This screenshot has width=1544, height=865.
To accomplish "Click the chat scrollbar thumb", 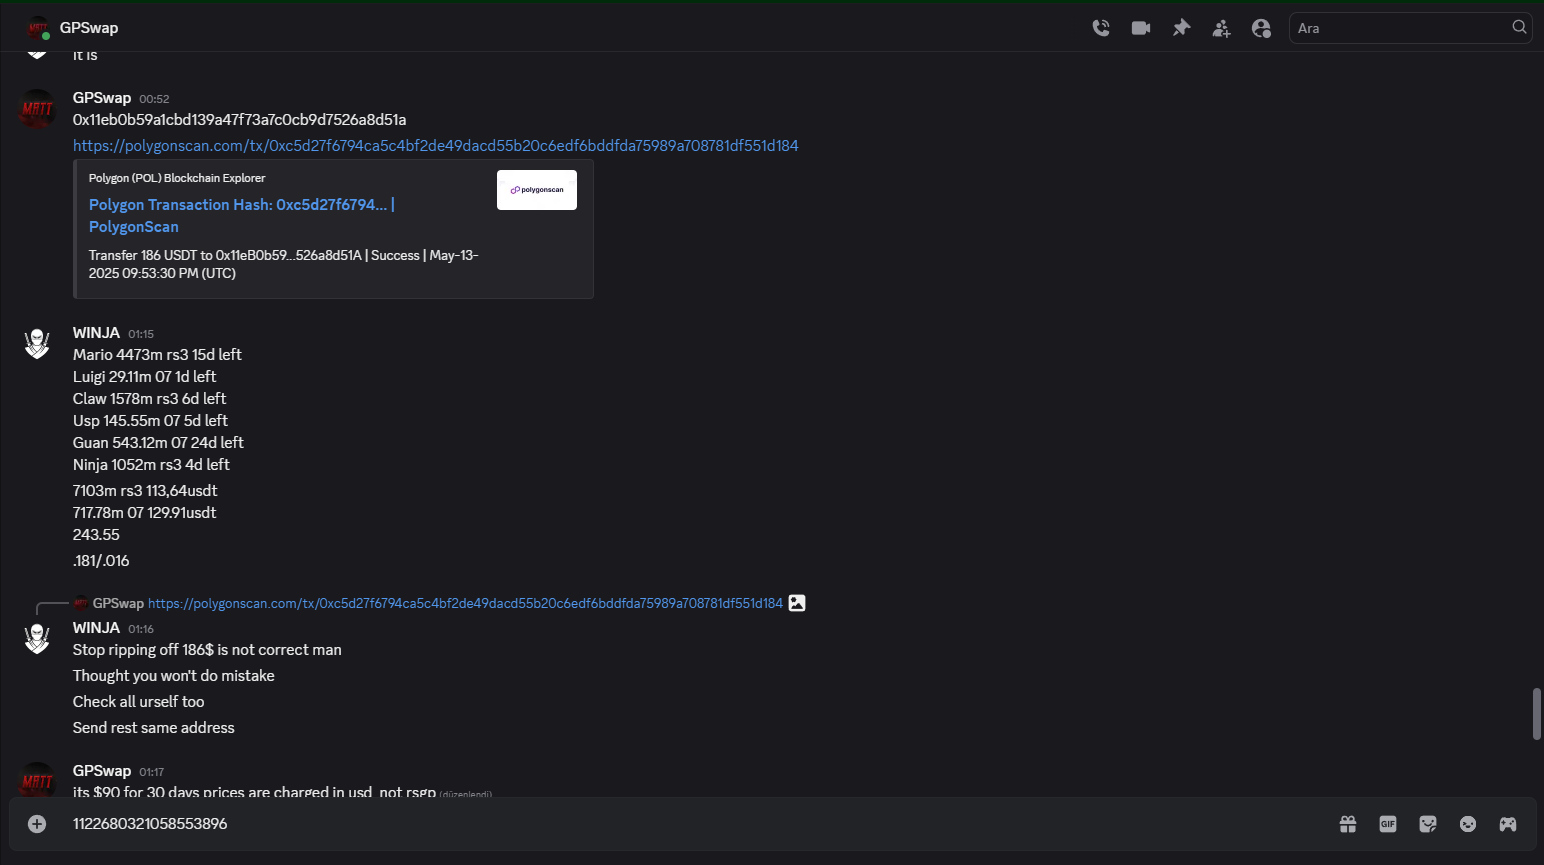I will 1537,714.
